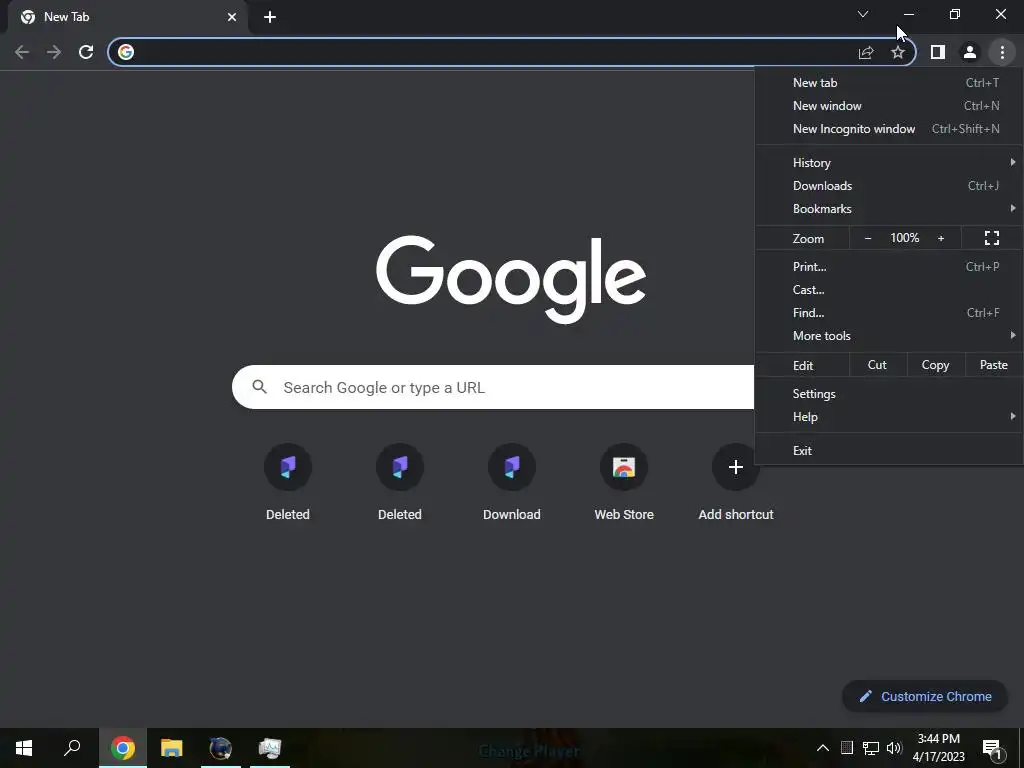This screenshot has height=768, width=1024.
Task: Expand the More tools submenu
Action: (x=889, y=336)
